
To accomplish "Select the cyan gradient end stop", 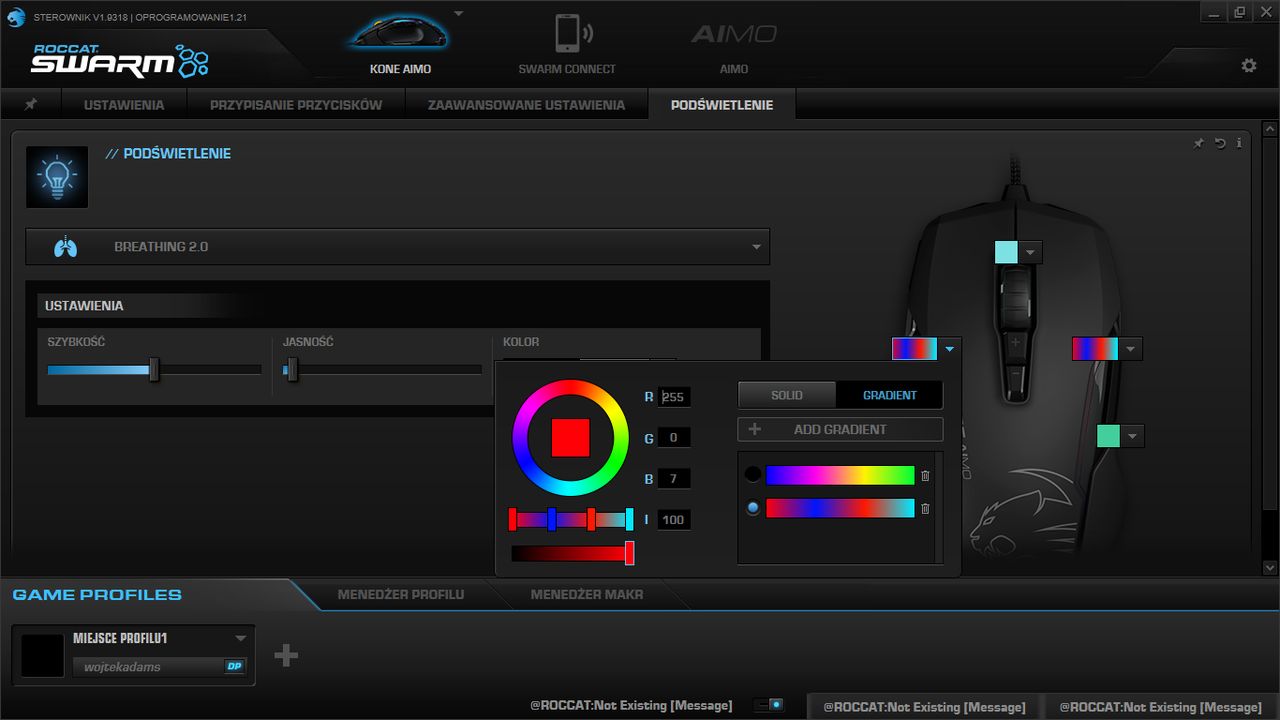I will tap(629, 519).
